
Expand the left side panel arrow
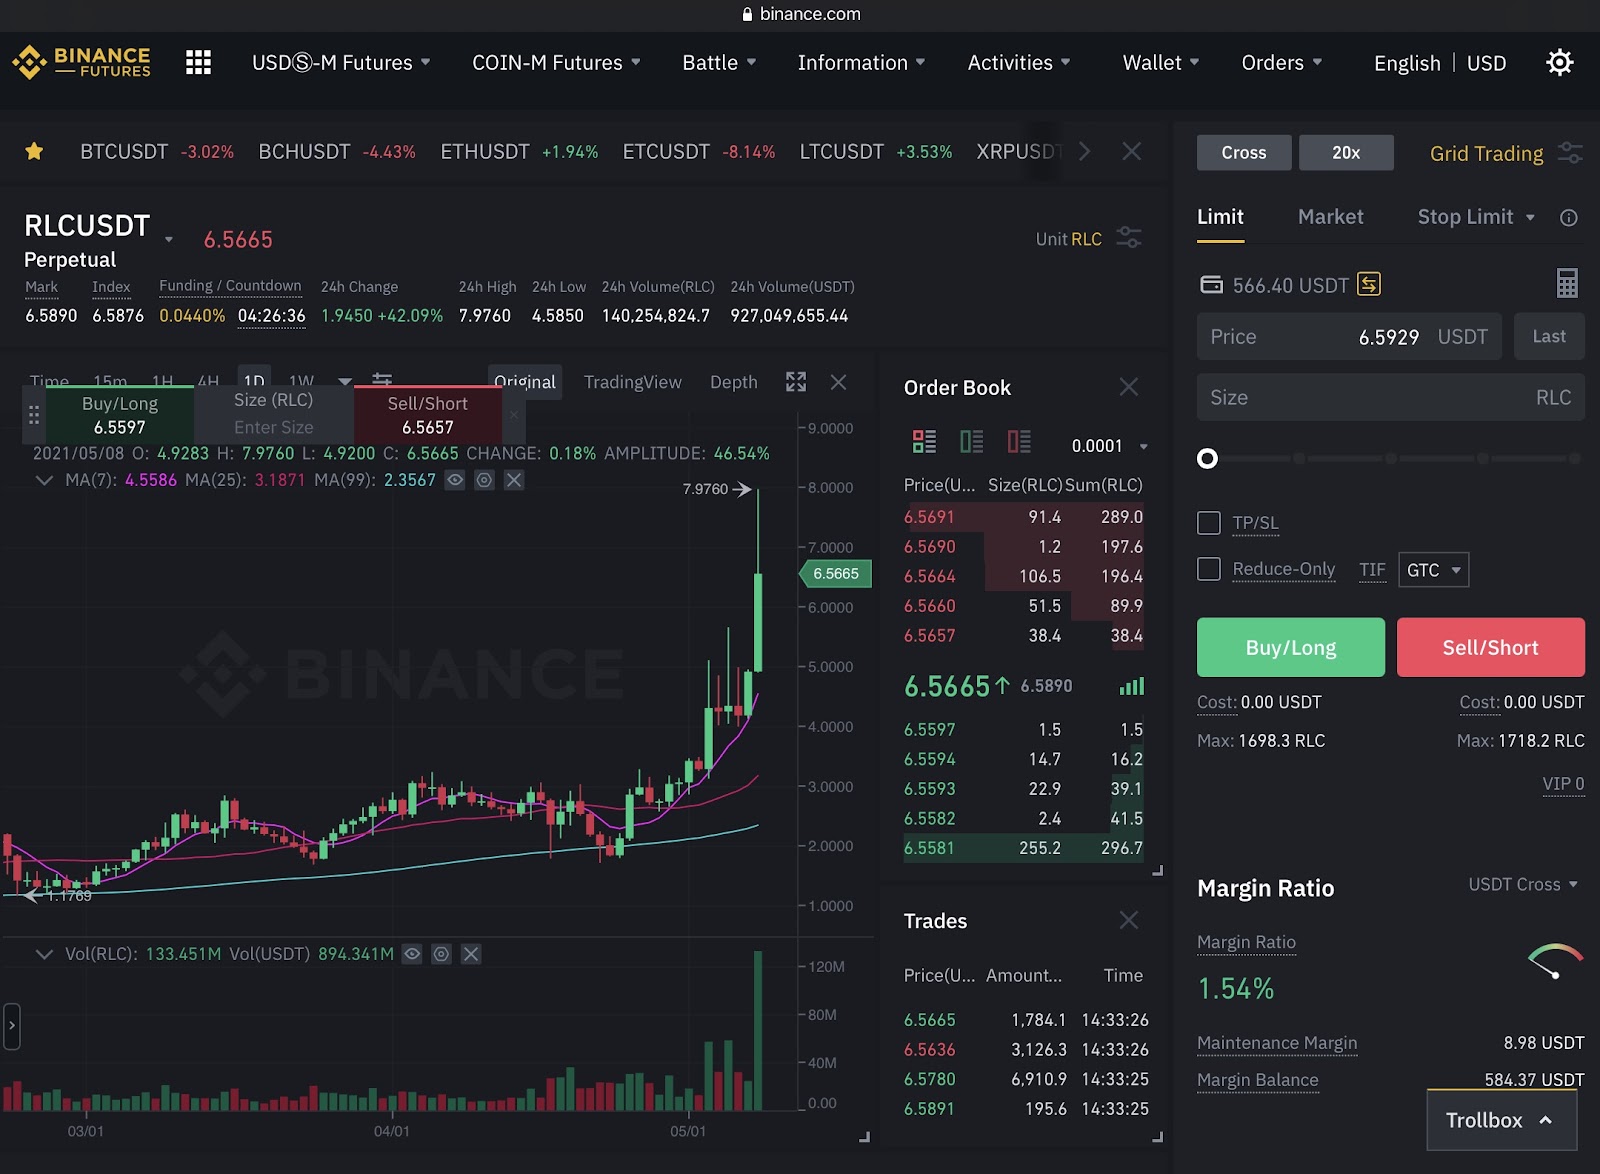pos(12,1026)
